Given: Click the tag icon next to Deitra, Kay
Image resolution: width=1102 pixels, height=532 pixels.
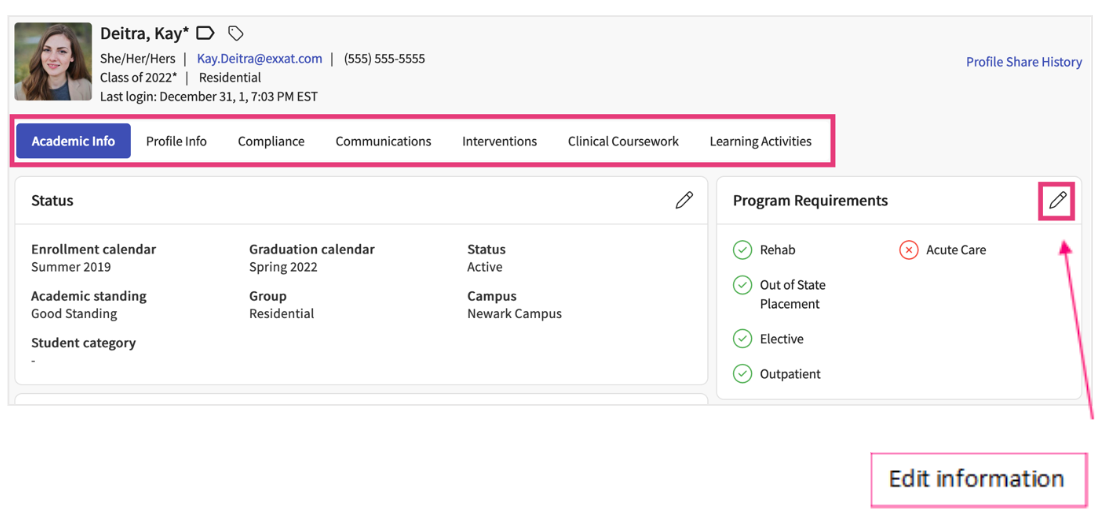Looking at the screenshot, I should (x=236, y=33).
